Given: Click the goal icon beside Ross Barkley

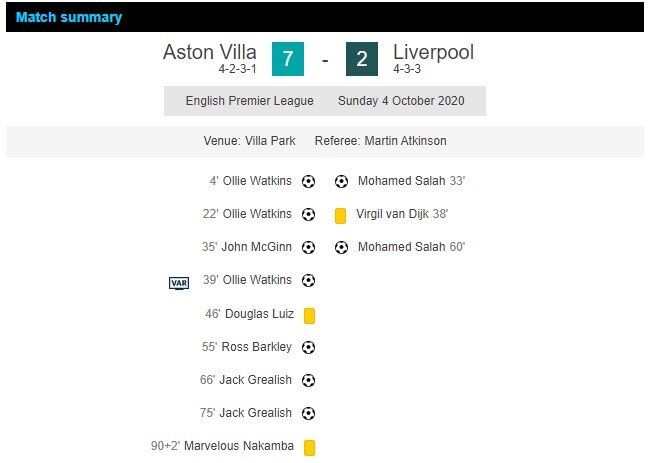Looking at the screenshot, I should pos(309,347).
